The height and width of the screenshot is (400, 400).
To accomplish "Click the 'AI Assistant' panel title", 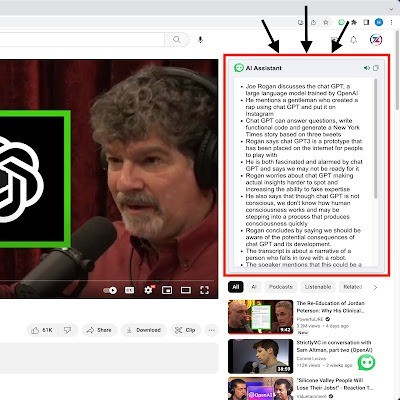I will point(263,68).
